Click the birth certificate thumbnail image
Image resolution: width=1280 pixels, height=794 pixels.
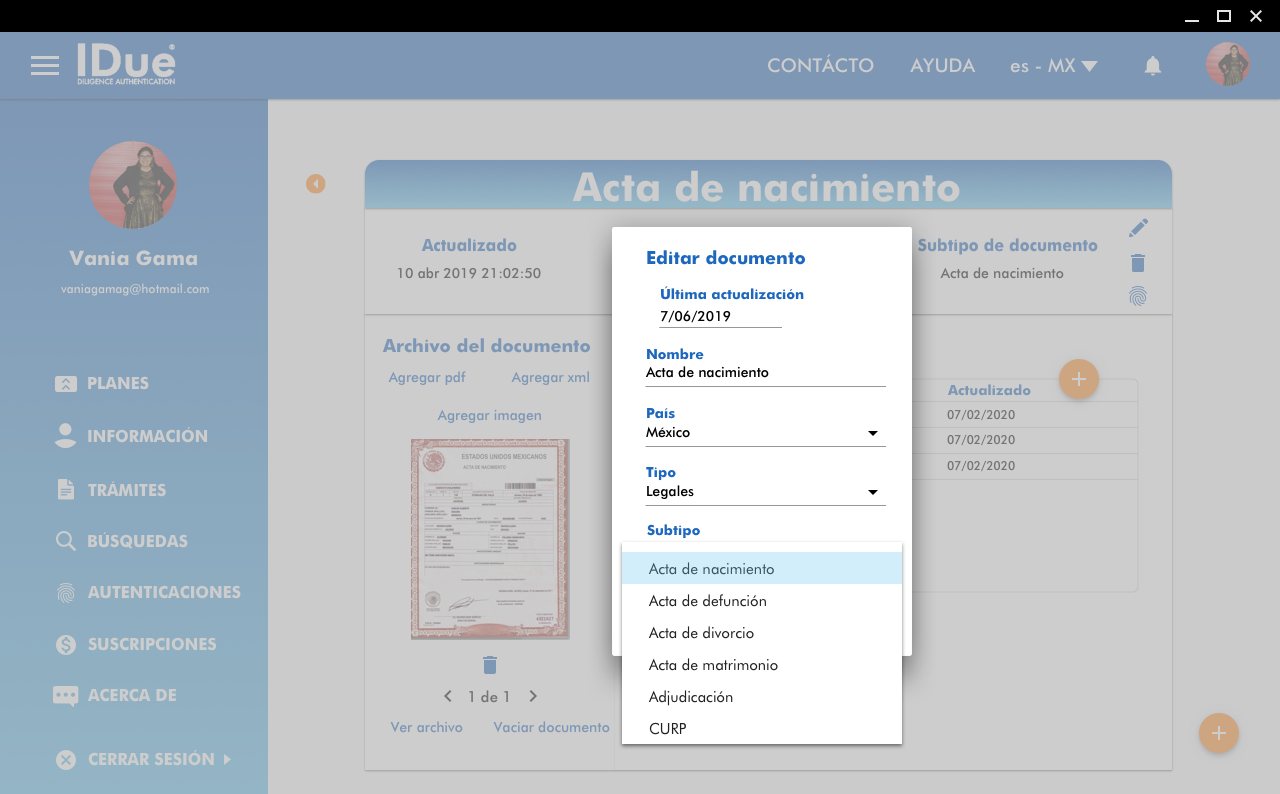[x=489, y=539]
